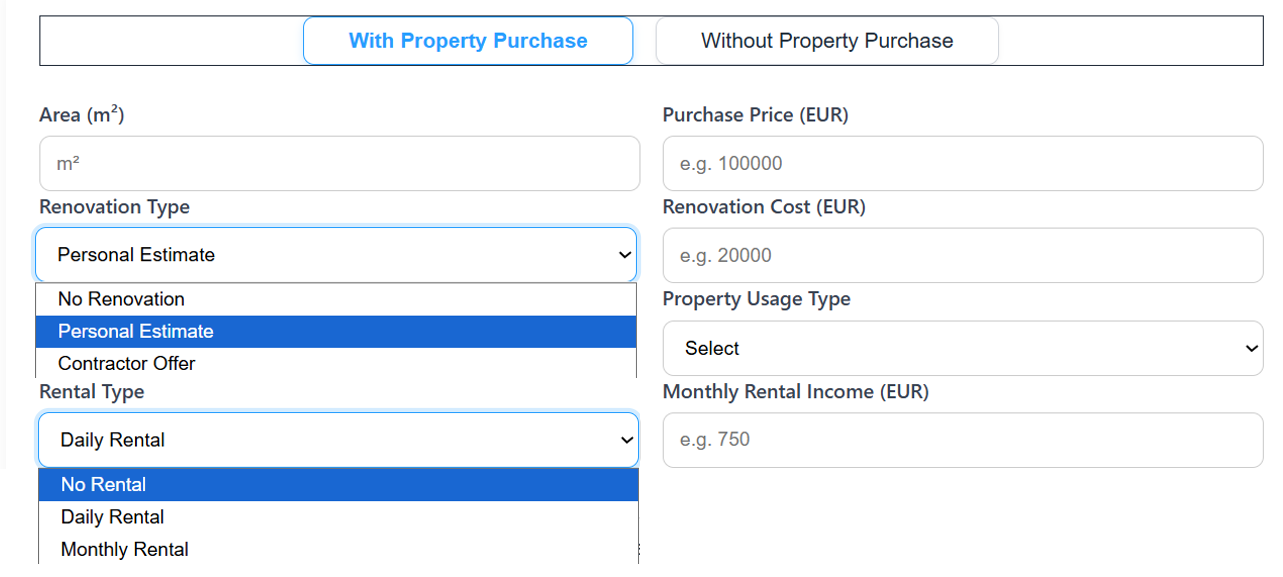Click the Property Usage Type label
Screen dimensions: 1283x577
[x=756, y=299]
